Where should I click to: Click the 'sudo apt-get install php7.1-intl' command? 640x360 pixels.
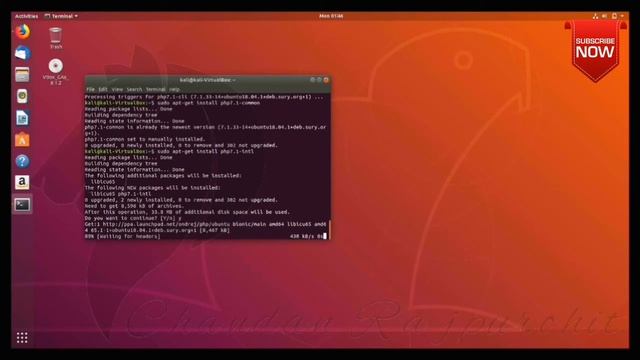(x=205, y=151)
